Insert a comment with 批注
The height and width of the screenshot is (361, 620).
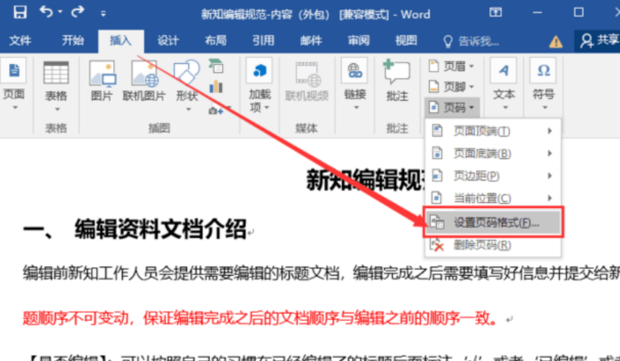tap(397, 80)
